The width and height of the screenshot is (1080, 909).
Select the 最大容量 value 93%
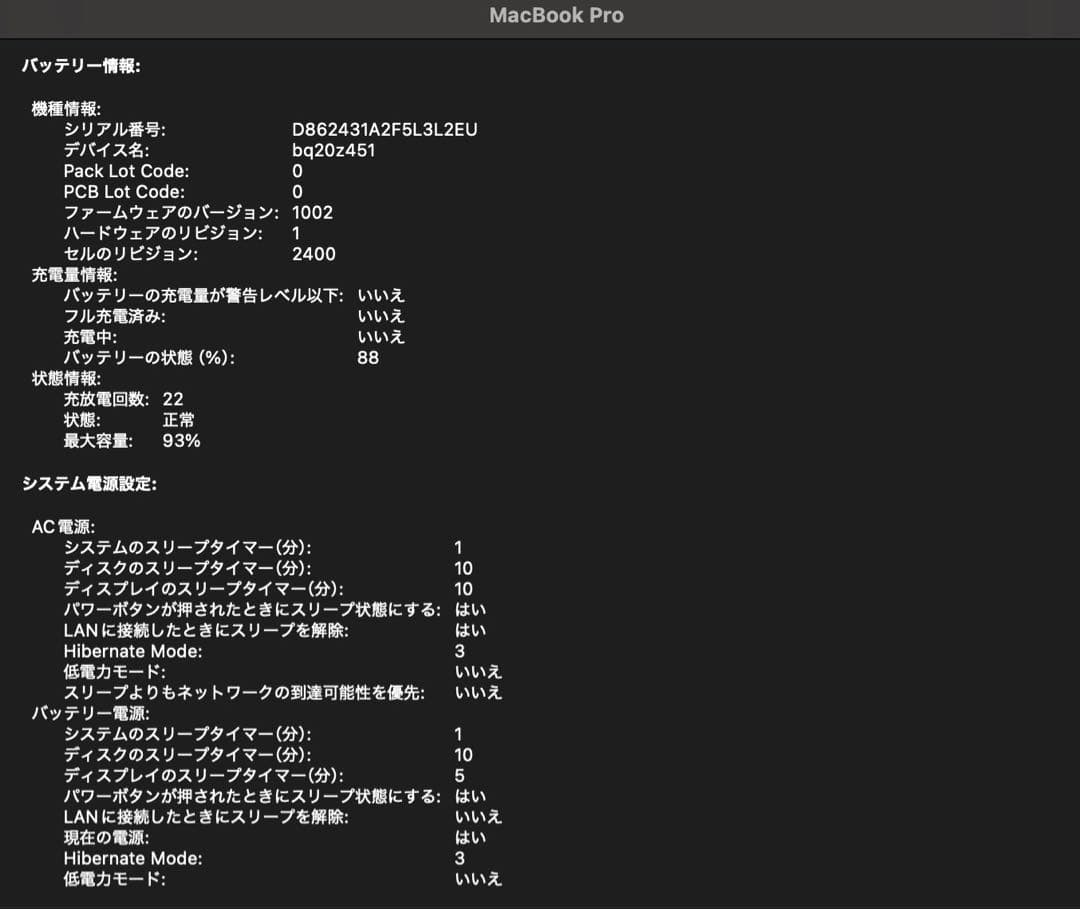[x=180, y=441]
